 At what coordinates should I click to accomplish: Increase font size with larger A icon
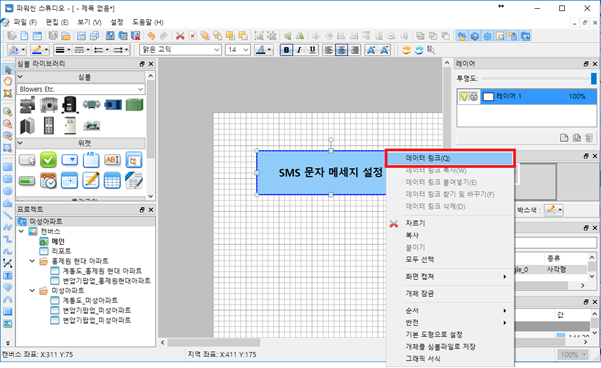[371, 50]
